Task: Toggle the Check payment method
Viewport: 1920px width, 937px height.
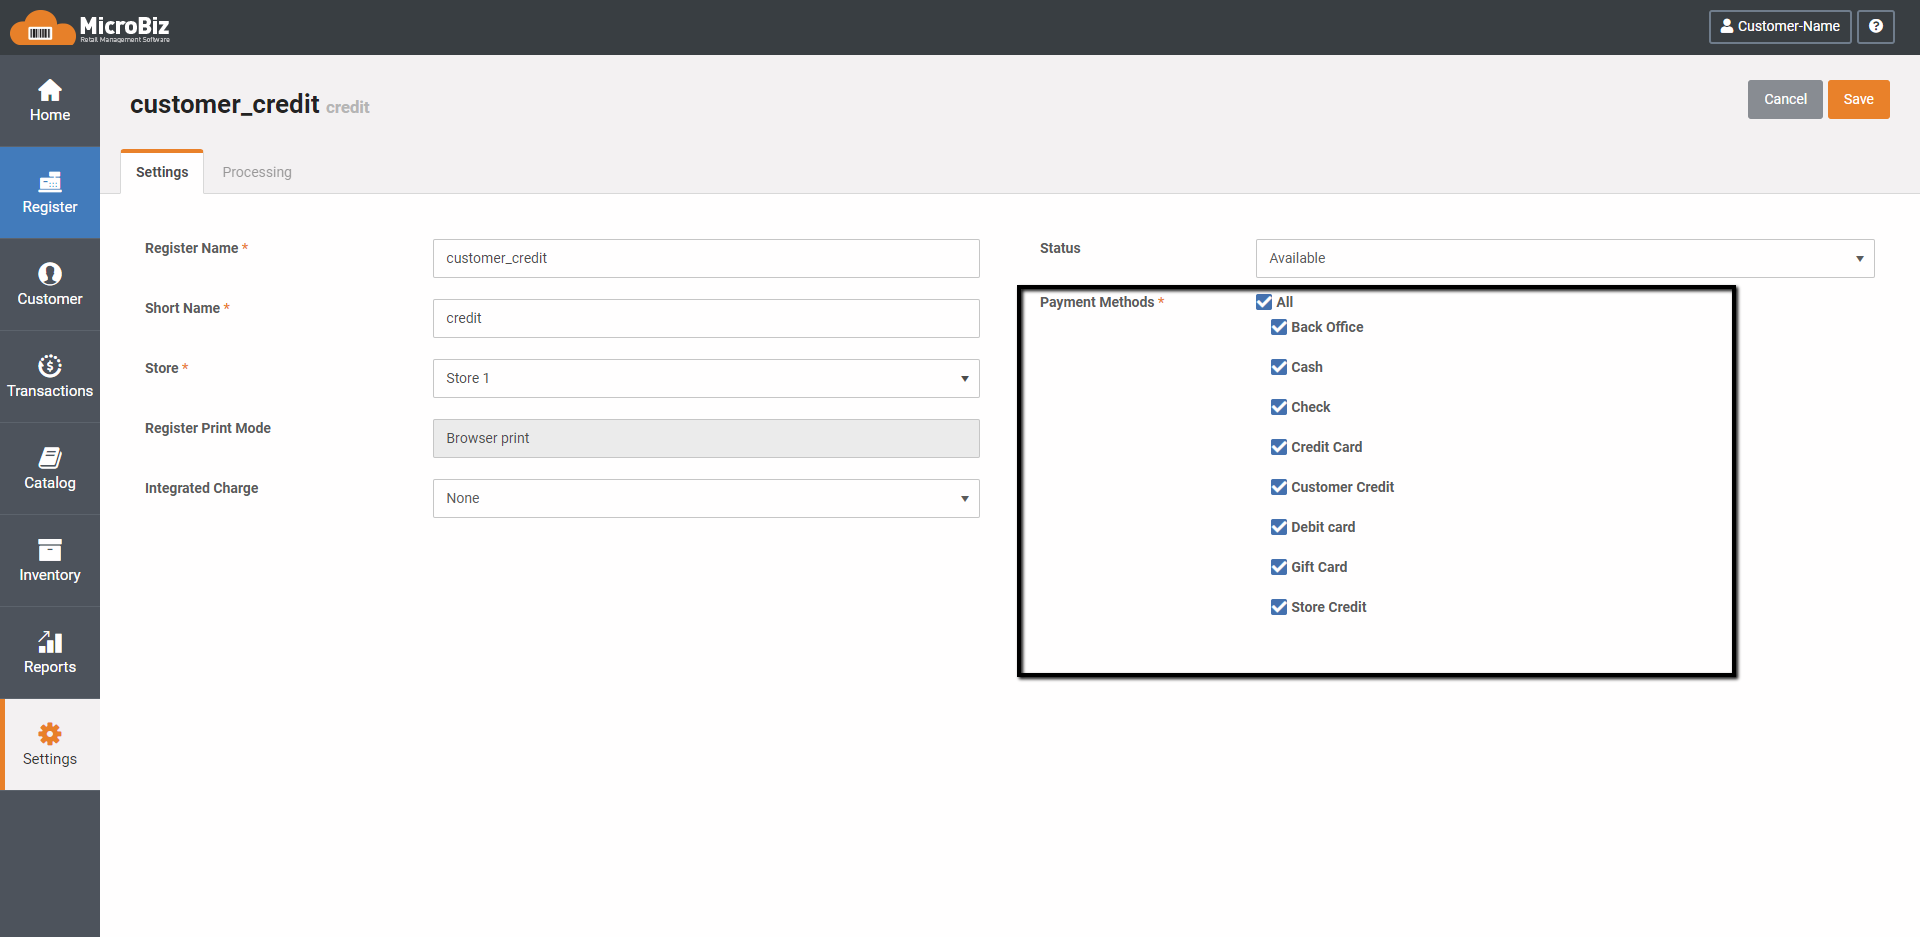Action: (x=1279, y=407)
